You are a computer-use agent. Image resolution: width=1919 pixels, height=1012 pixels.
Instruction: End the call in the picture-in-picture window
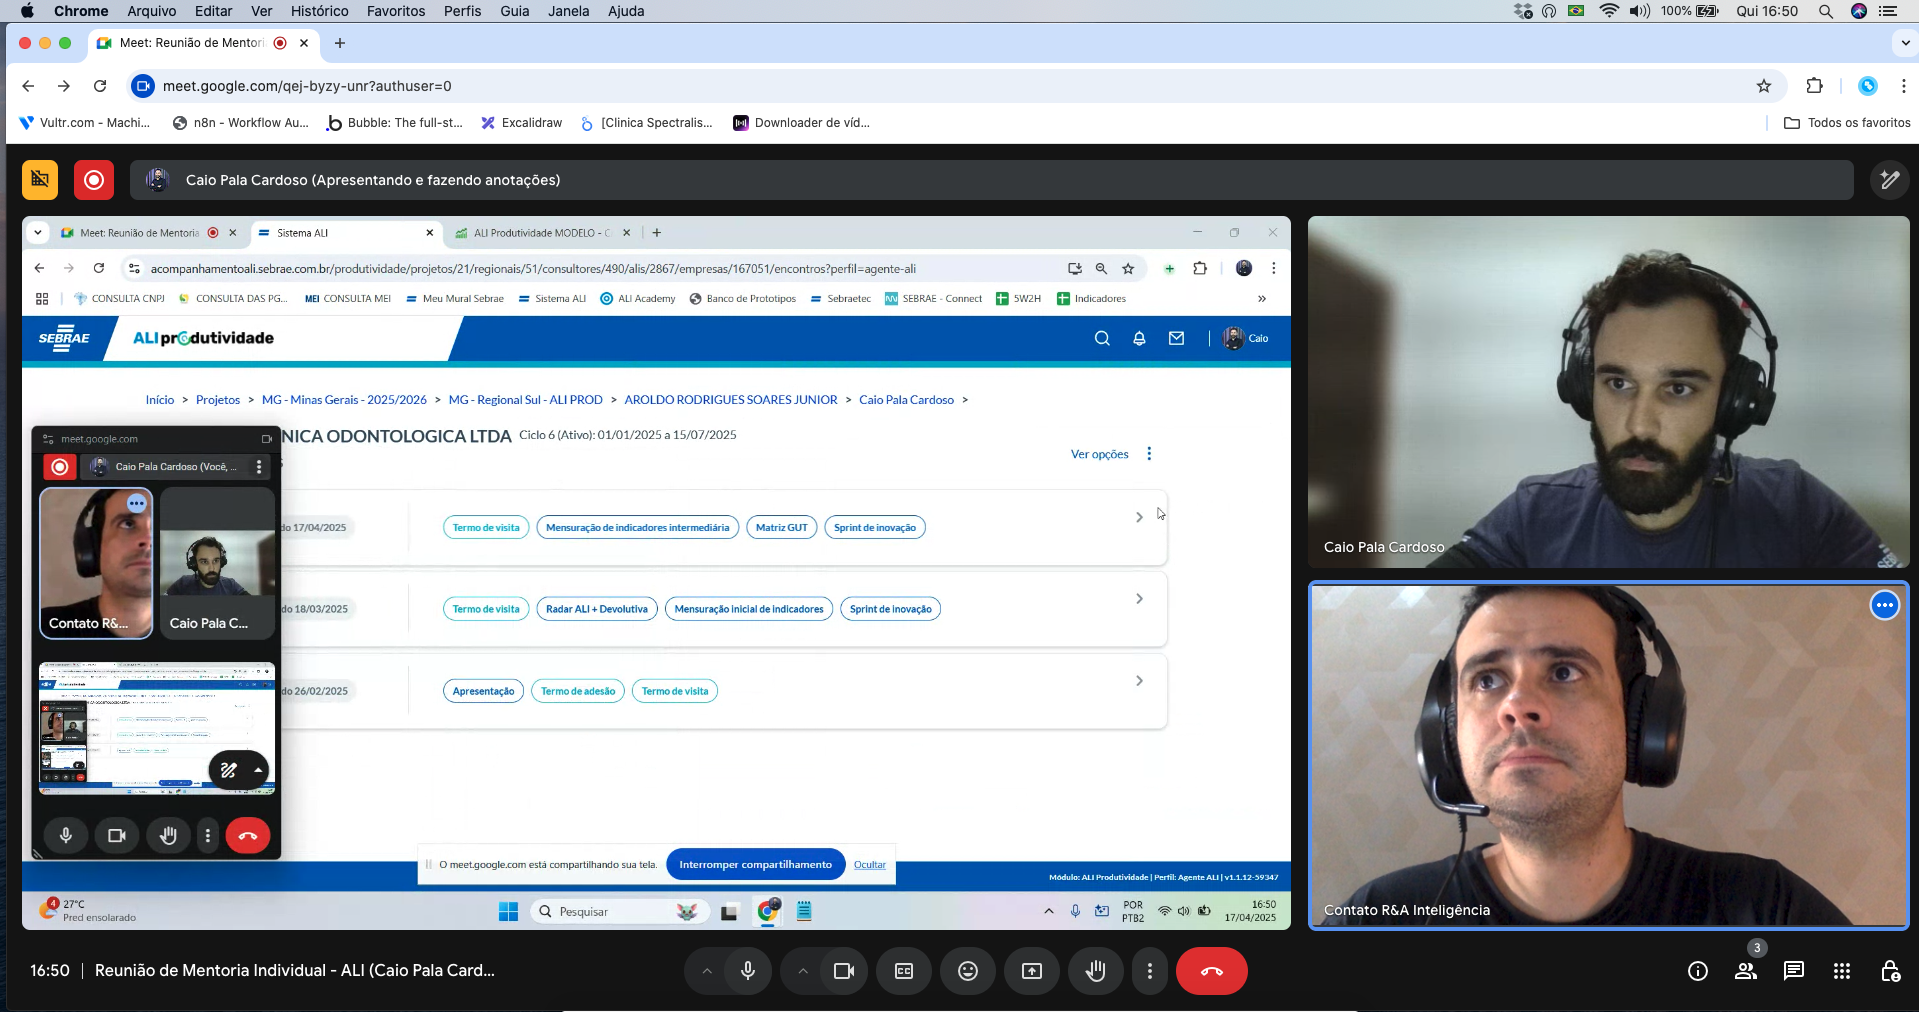click(248, 836)
